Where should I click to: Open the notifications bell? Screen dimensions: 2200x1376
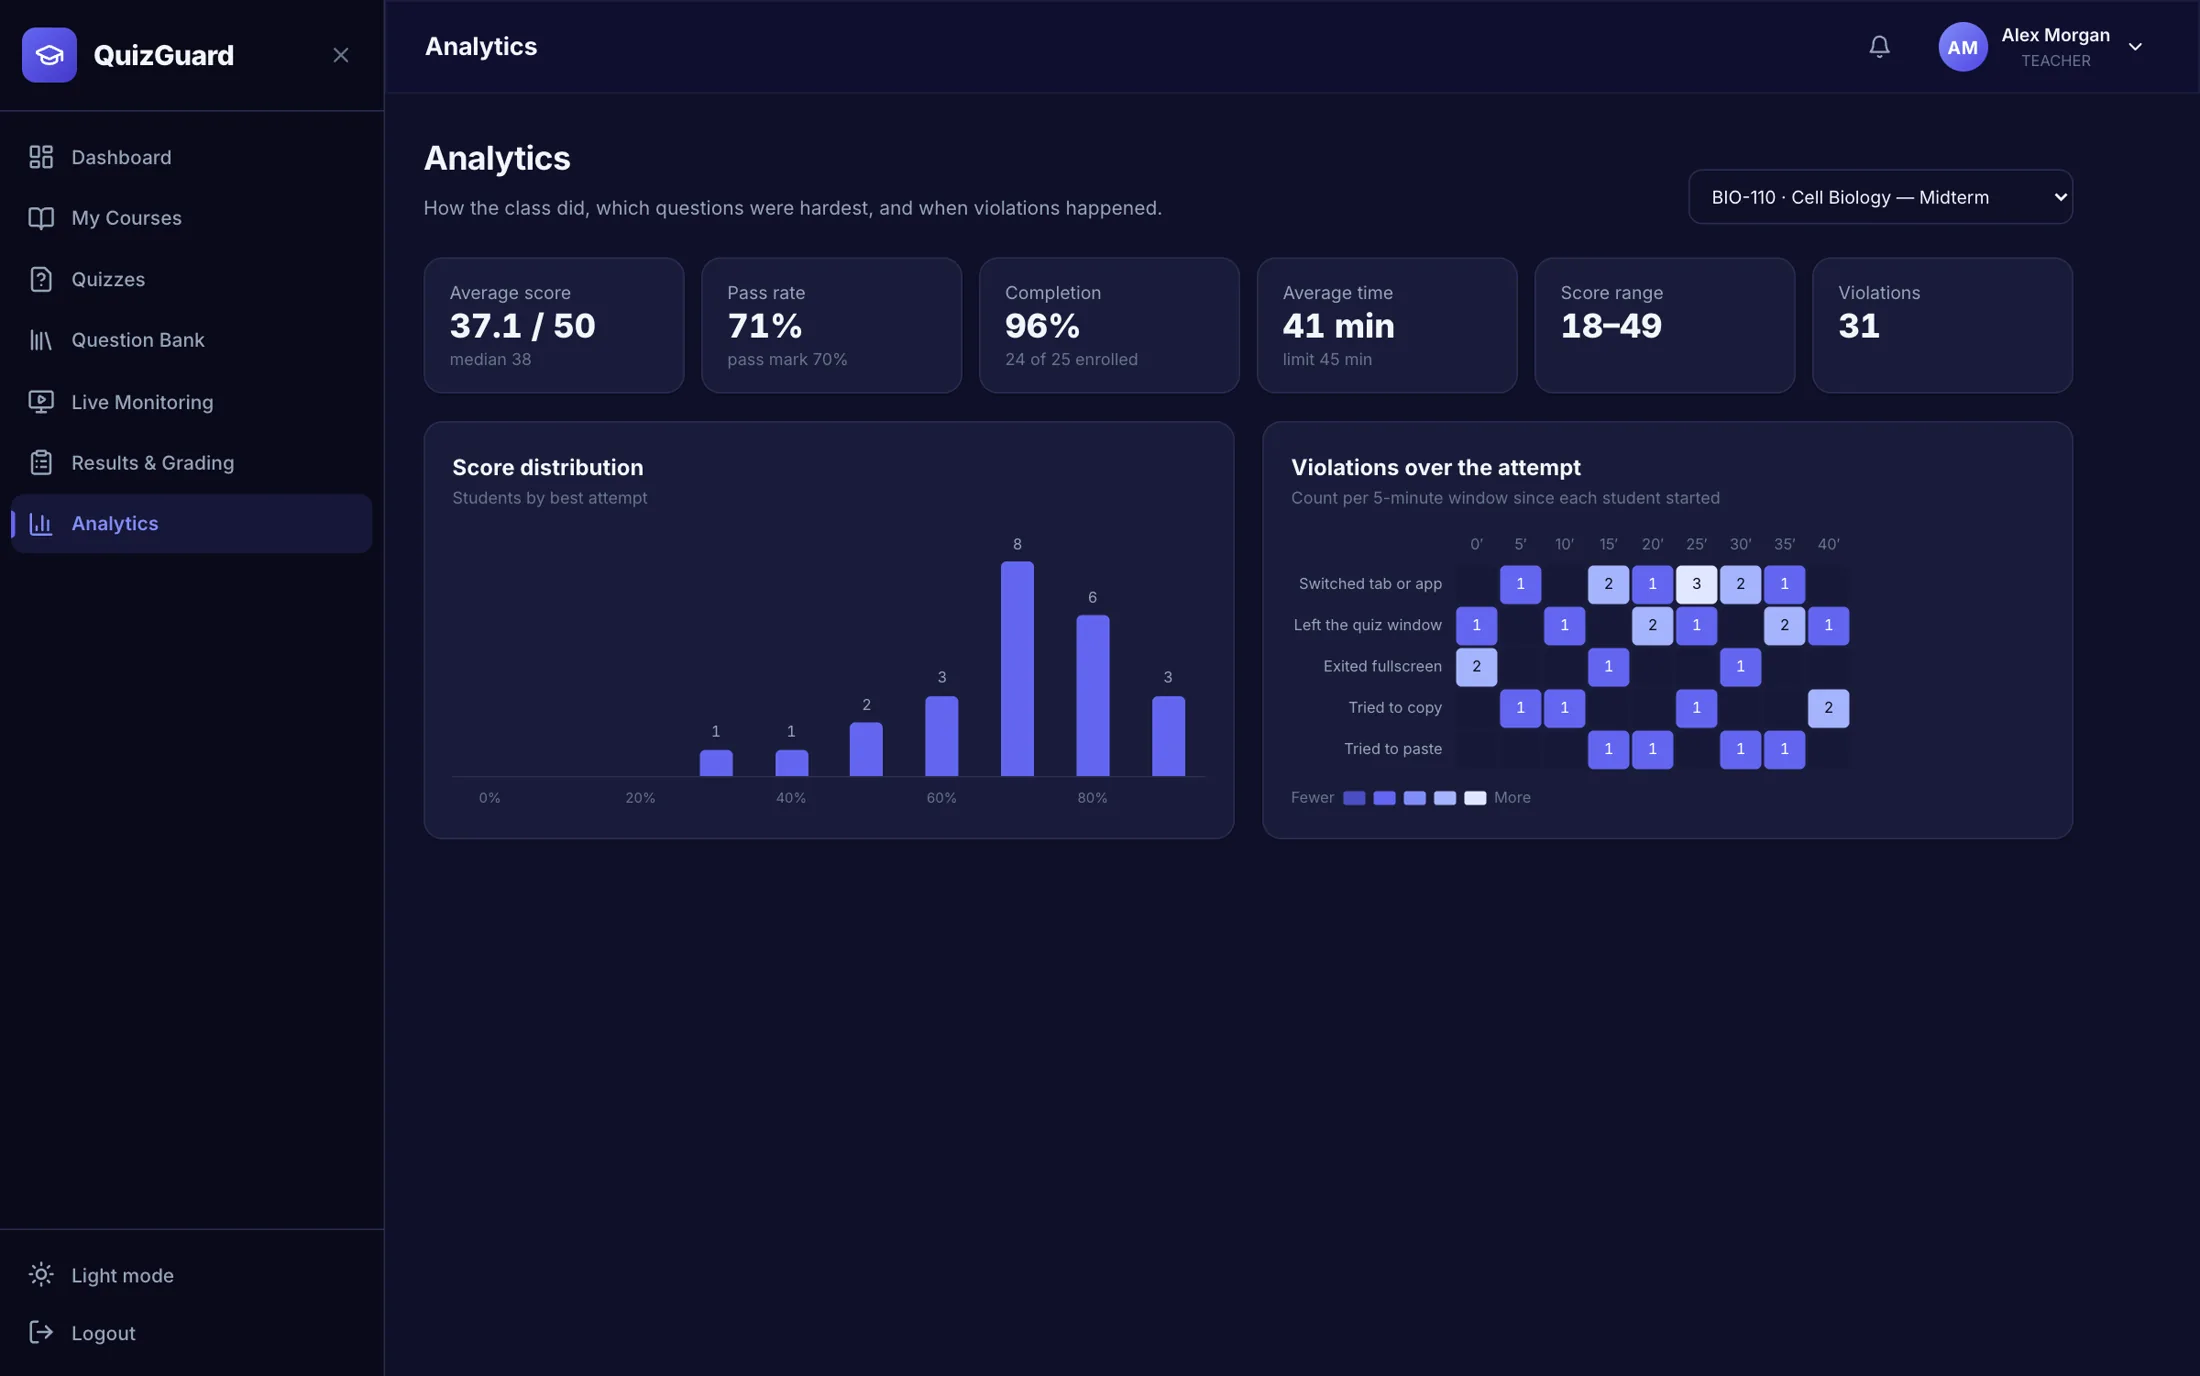(1879, 47)
